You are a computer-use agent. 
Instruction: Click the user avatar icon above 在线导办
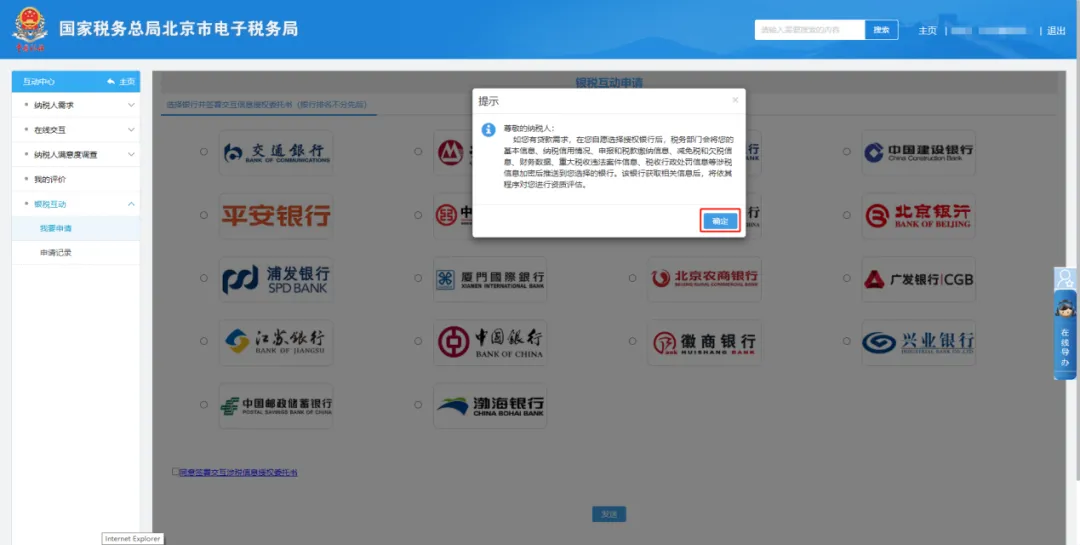coord(1065,279)
